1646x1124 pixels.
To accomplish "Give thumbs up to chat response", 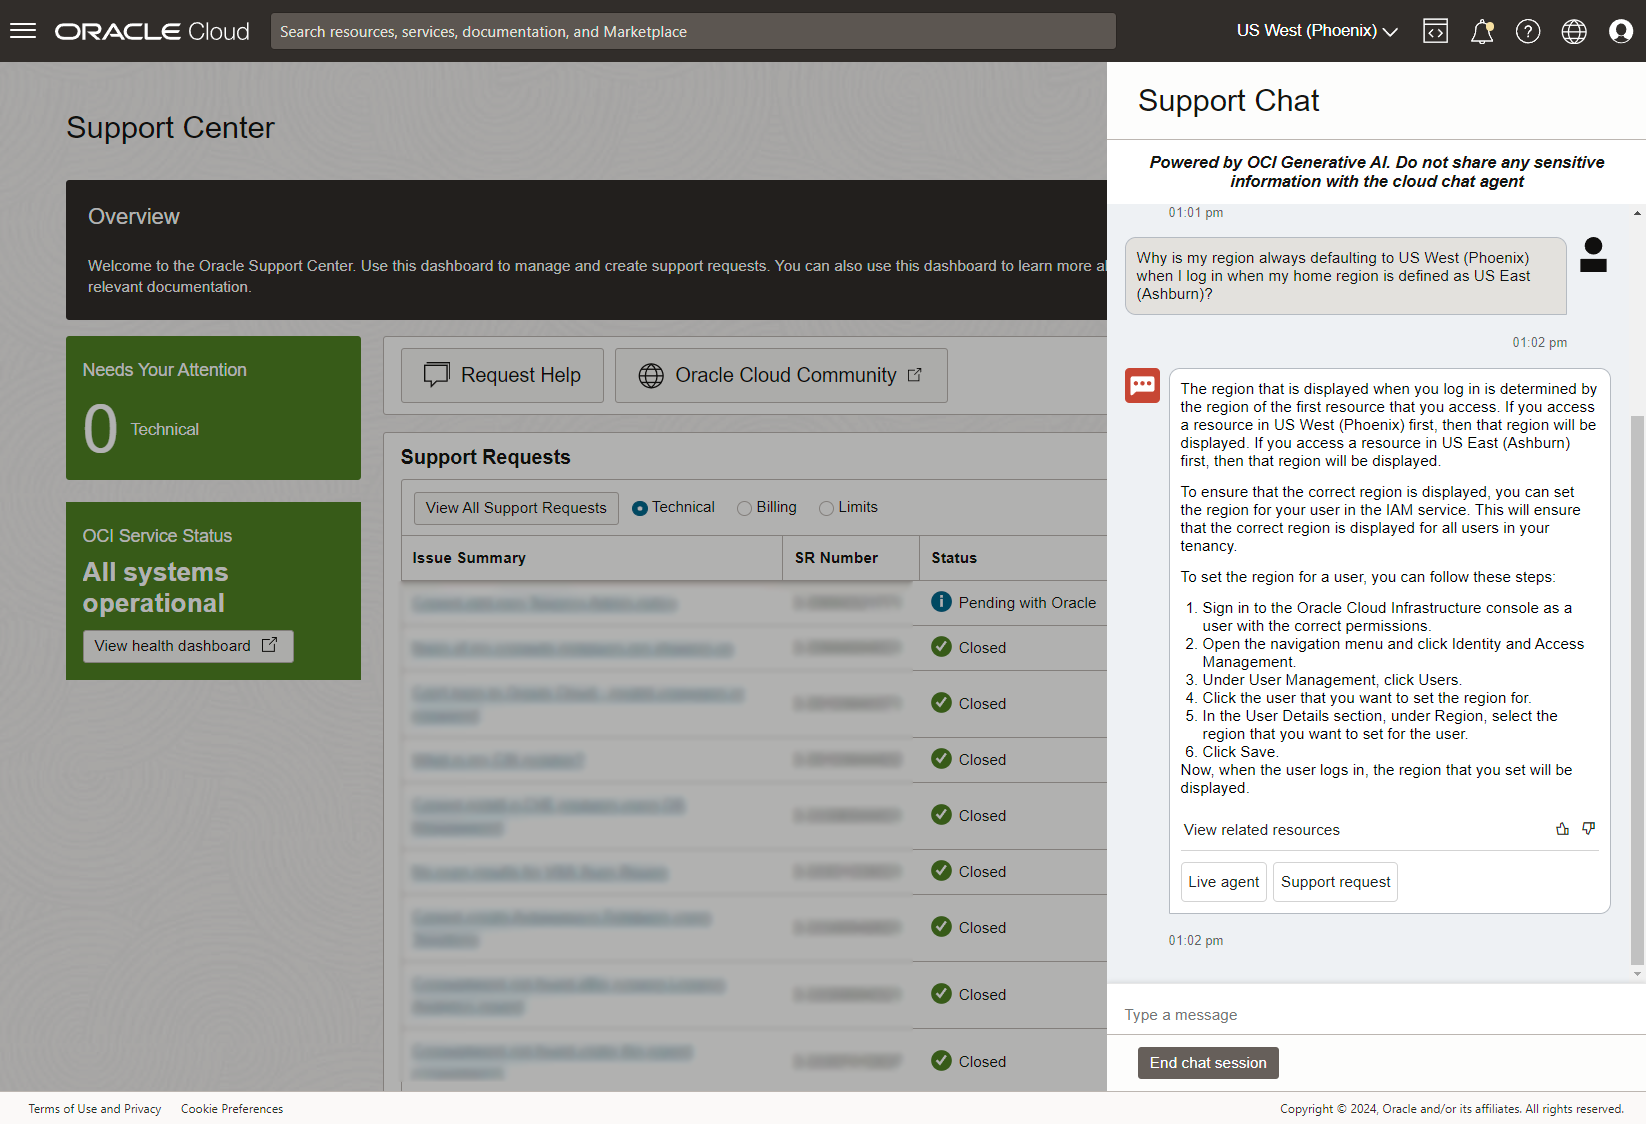I will (x=1562, y=829).
